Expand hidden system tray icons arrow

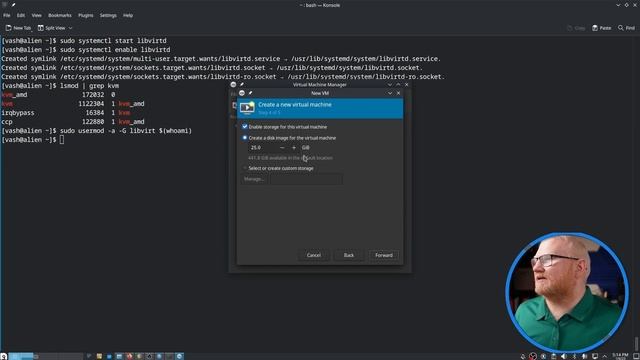[604, 356]
